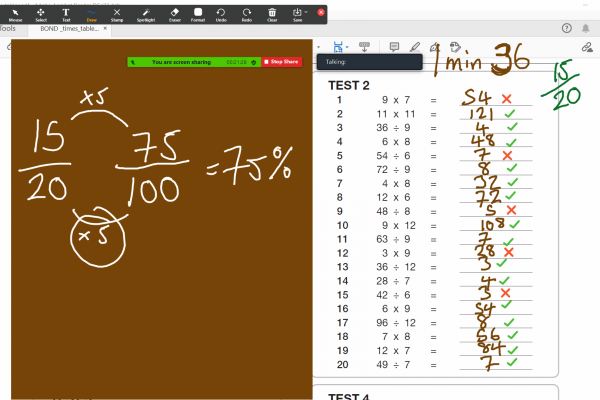Click the Stop Share button
Viewport: 600px width, 400px height.
(x=281, y=62)
